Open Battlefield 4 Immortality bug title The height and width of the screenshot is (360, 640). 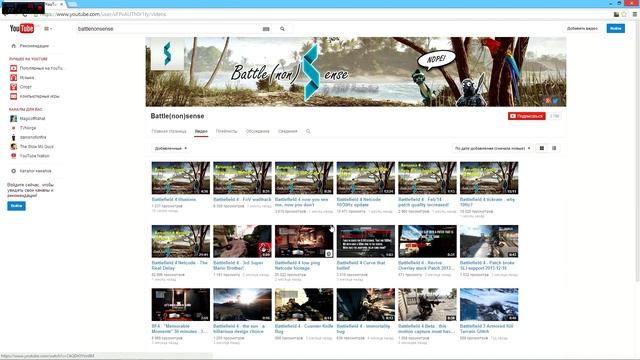pyautogui.click(x=363, y=329)
